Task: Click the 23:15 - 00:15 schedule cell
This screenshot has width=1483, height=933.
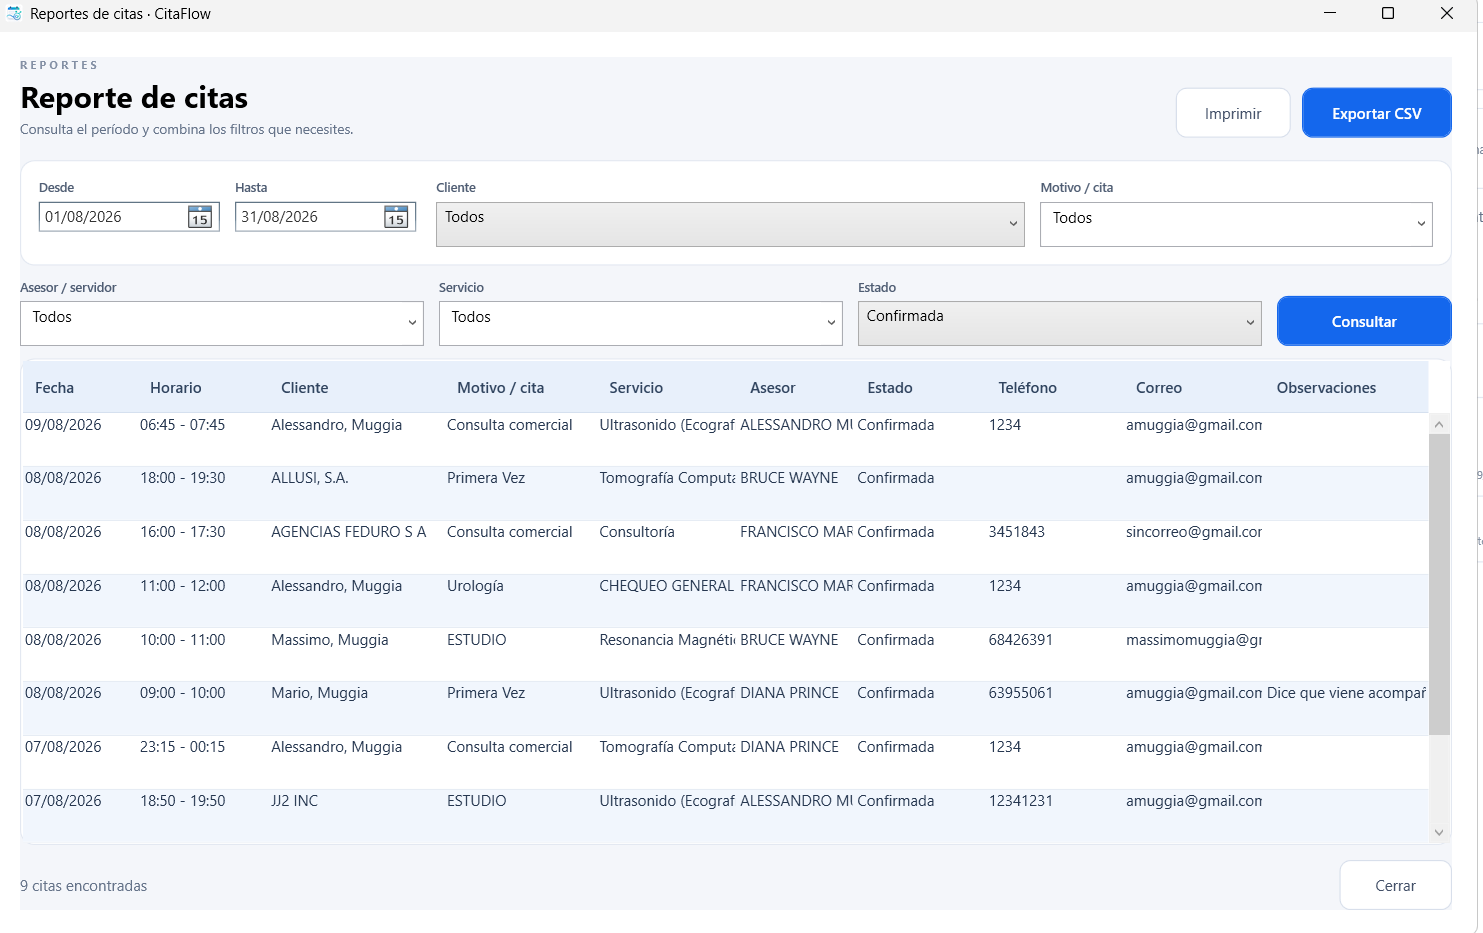Action: (x=183, y=747)
